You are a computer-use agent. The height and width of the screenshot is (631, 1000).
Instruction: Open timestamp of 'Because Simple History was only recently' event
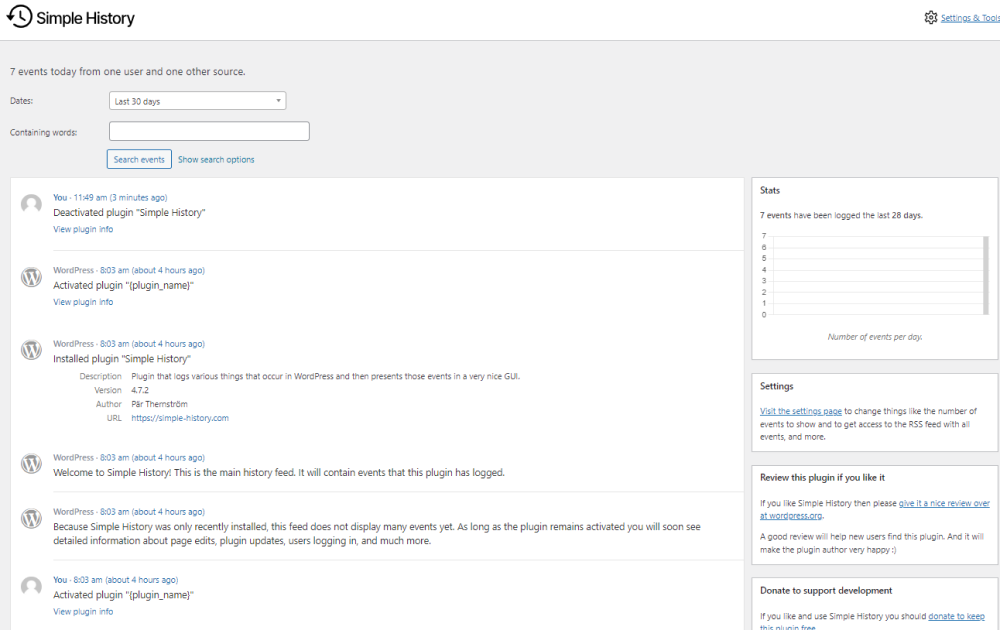click(152, 512)
